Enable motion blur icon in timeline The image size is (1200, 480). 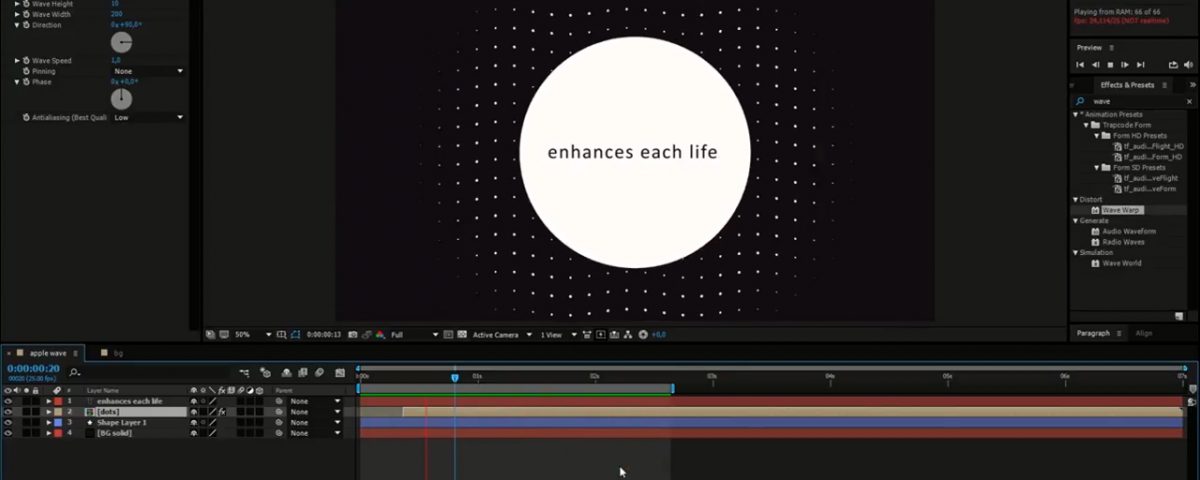point(319,372)
